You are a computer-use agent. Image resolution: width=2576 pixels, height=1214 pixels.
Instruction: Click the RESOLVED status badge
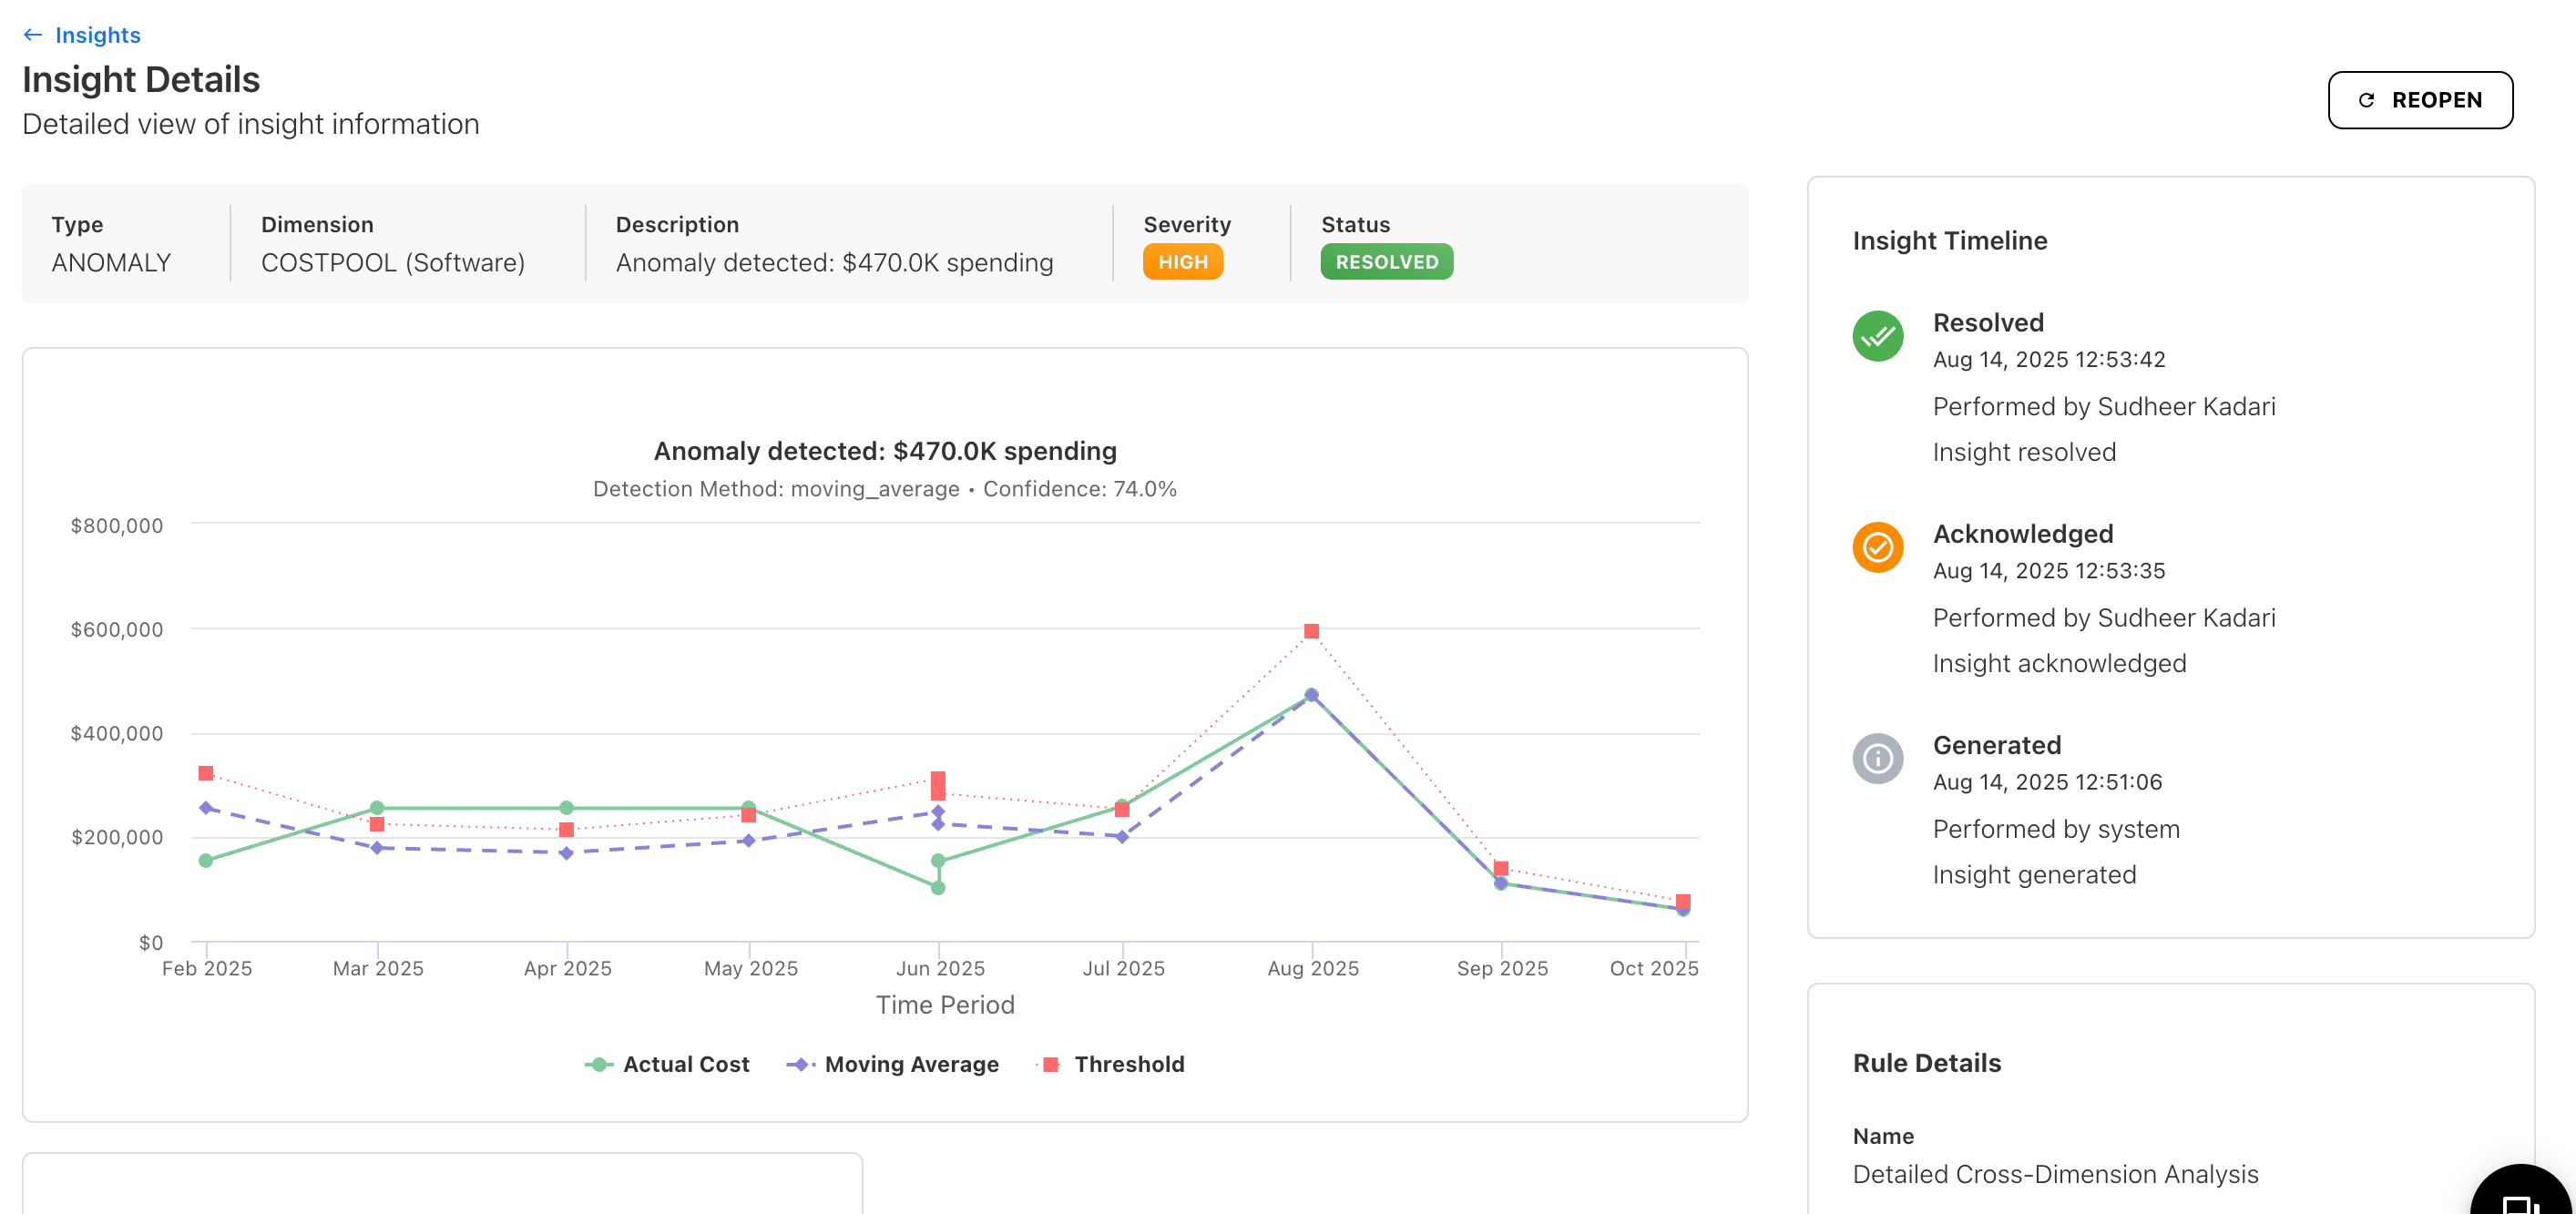tap(1386, 262)
